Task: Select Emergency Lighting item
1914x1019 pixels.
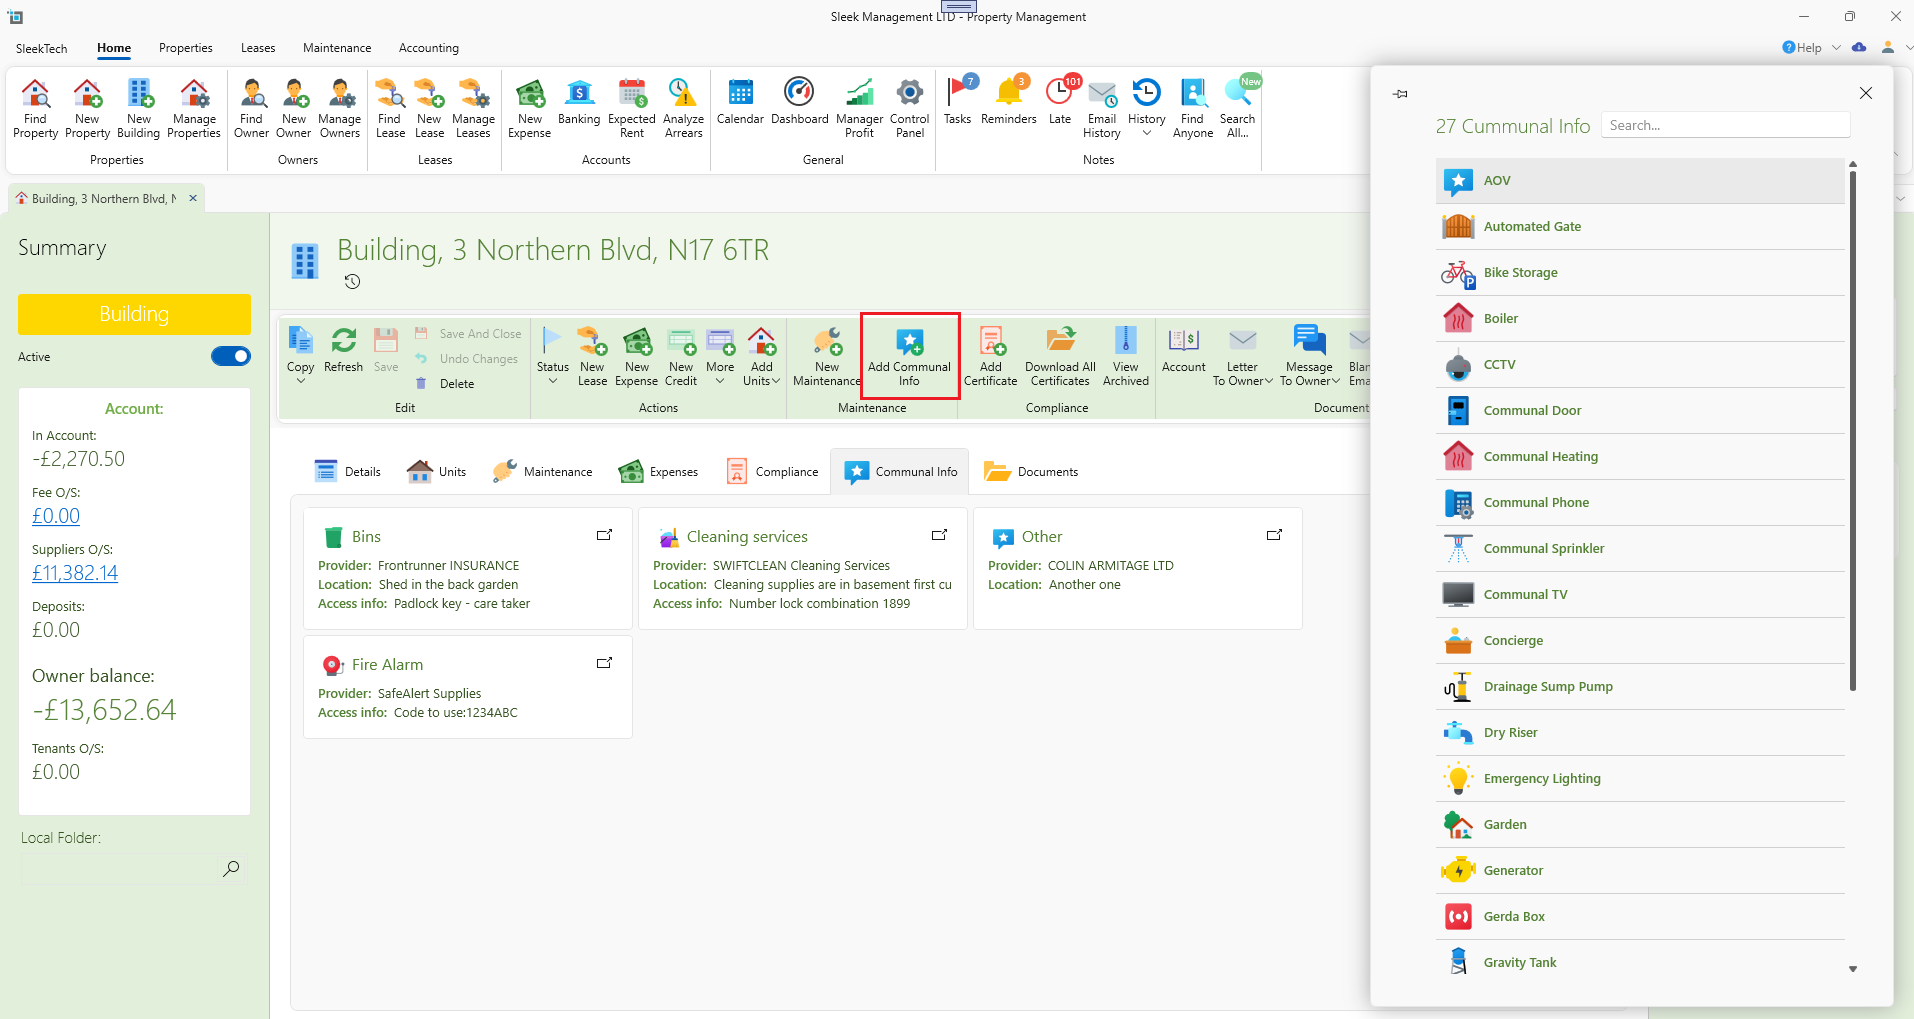Action: pyautogui.click(x=1640, y=779)
